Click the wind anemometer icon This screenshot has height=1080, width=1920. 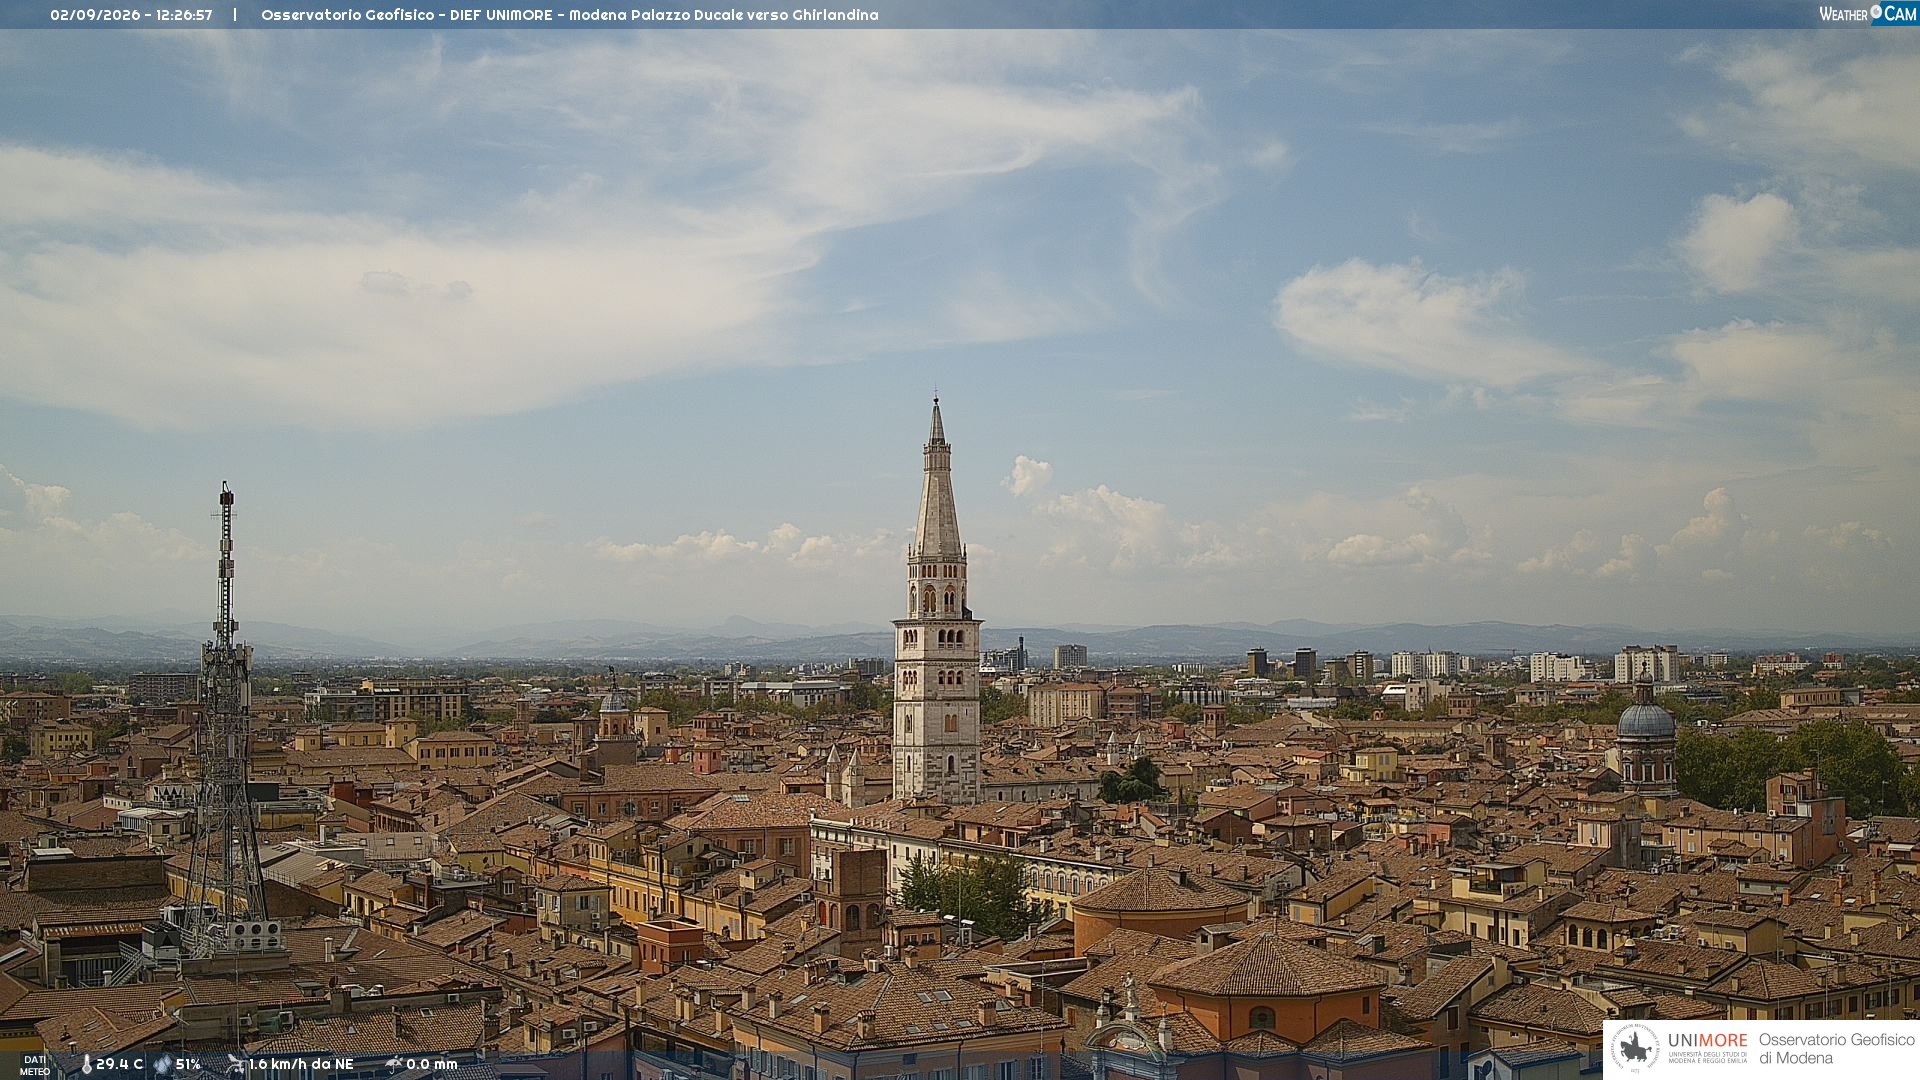pyautogui.click(x=236, y=1064)
